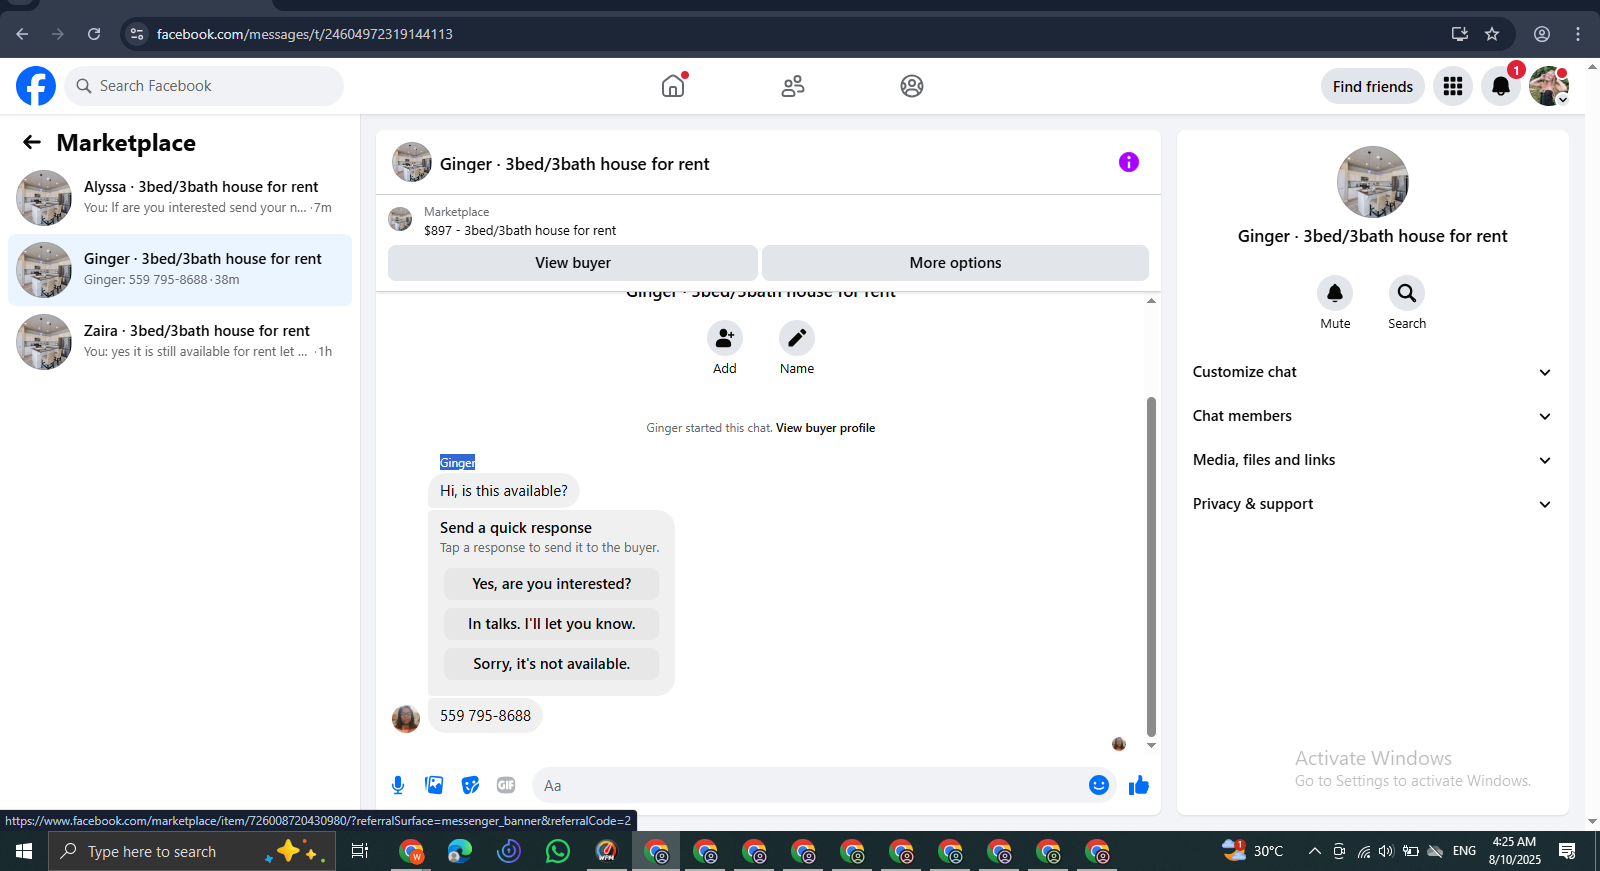Select the Ginger 3bed/3bath conversation

click(180, 270)
